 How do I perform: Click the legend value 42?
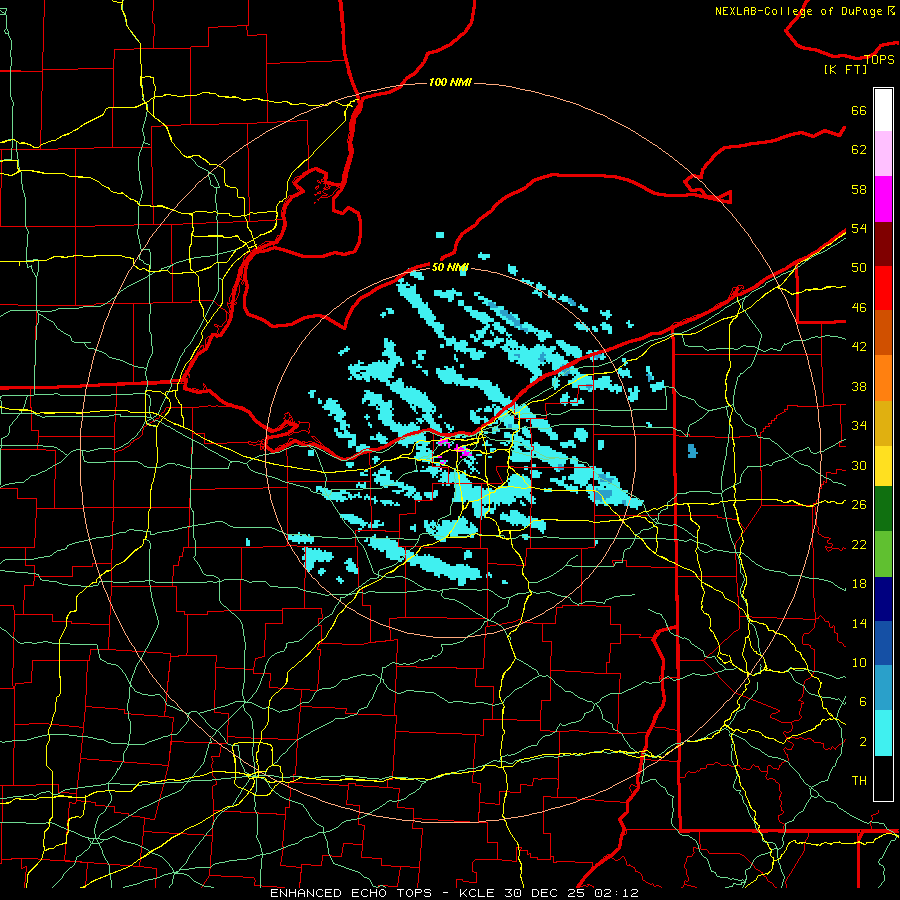coord(859,347)
